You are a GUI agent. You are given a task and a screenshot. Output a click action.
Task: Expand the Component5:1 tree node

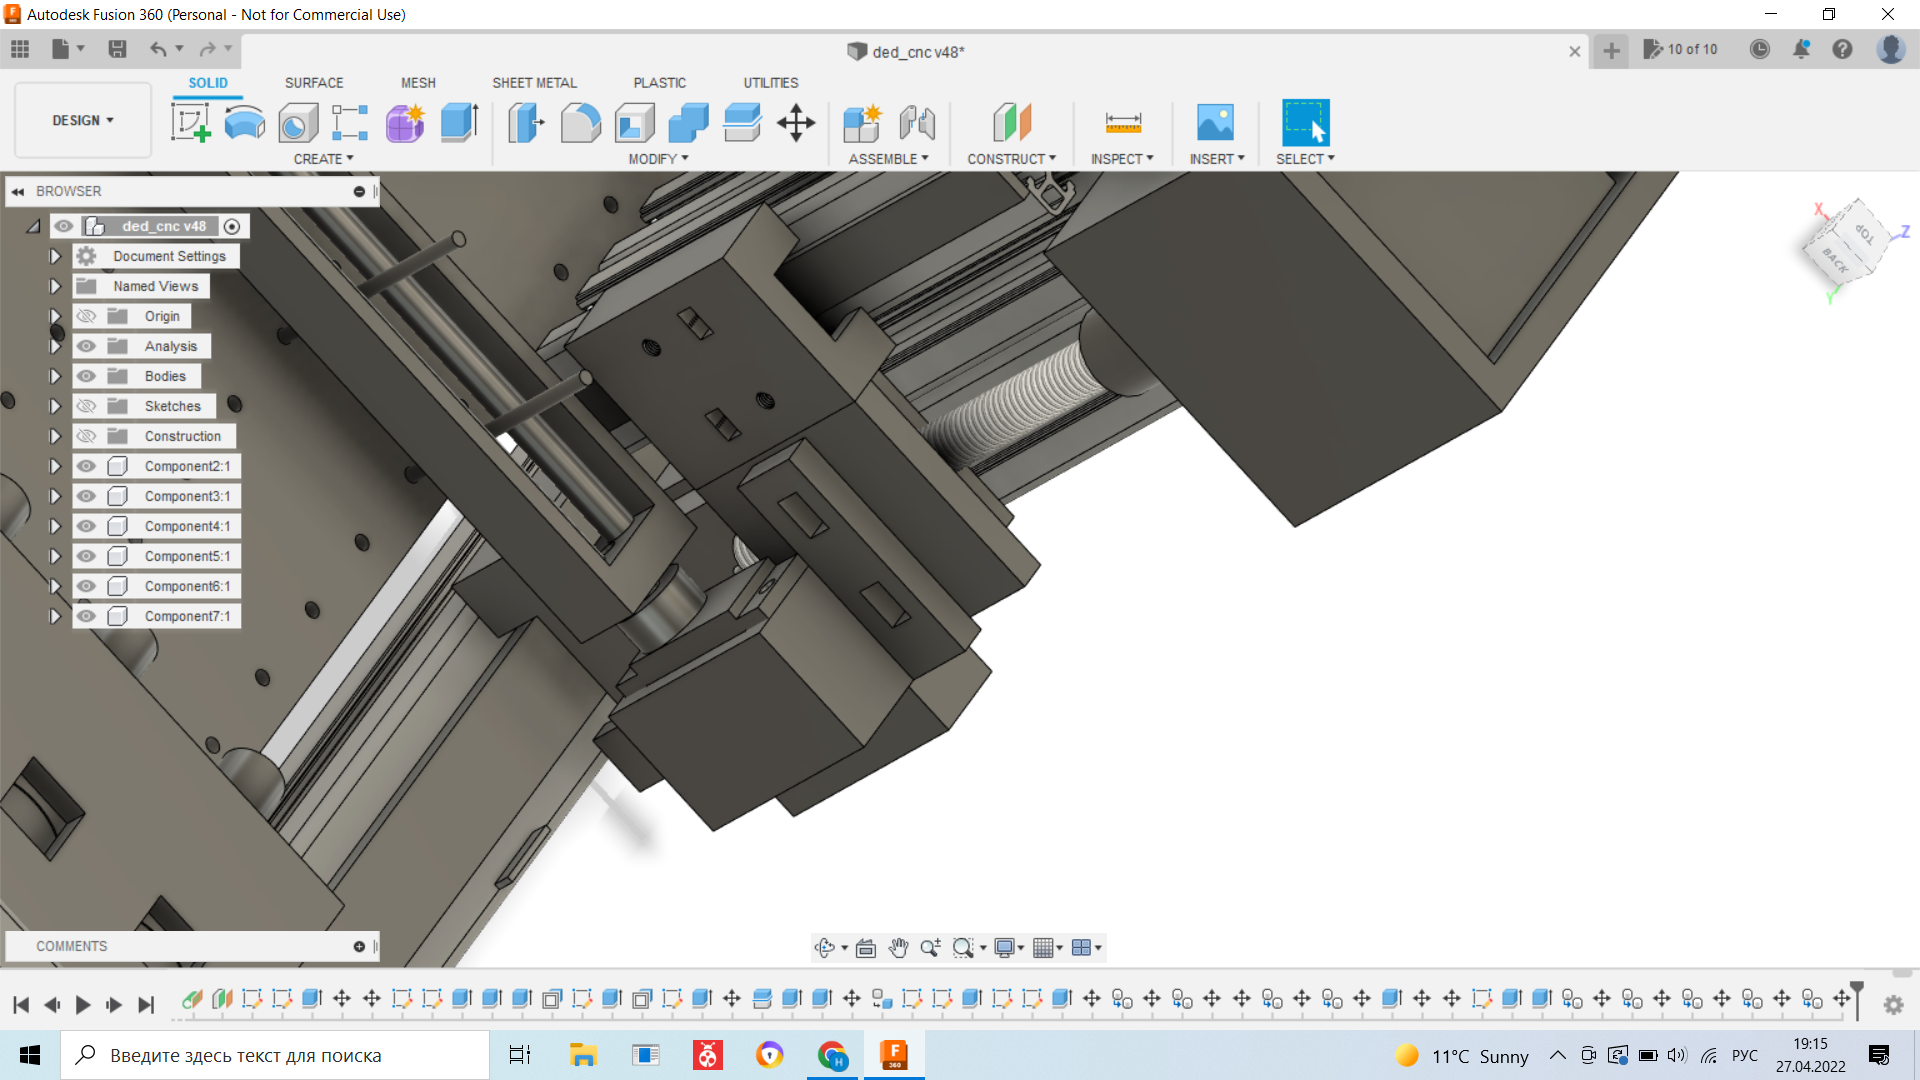(55, 556)
